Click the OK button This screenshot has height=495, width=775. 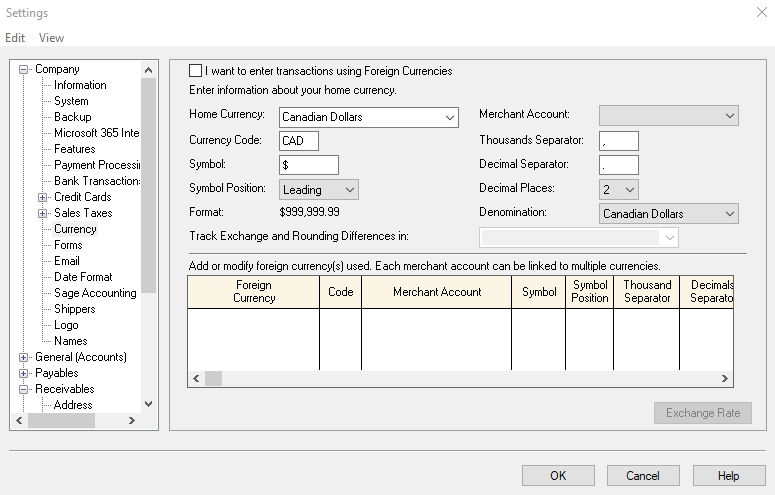click(558, 476)
